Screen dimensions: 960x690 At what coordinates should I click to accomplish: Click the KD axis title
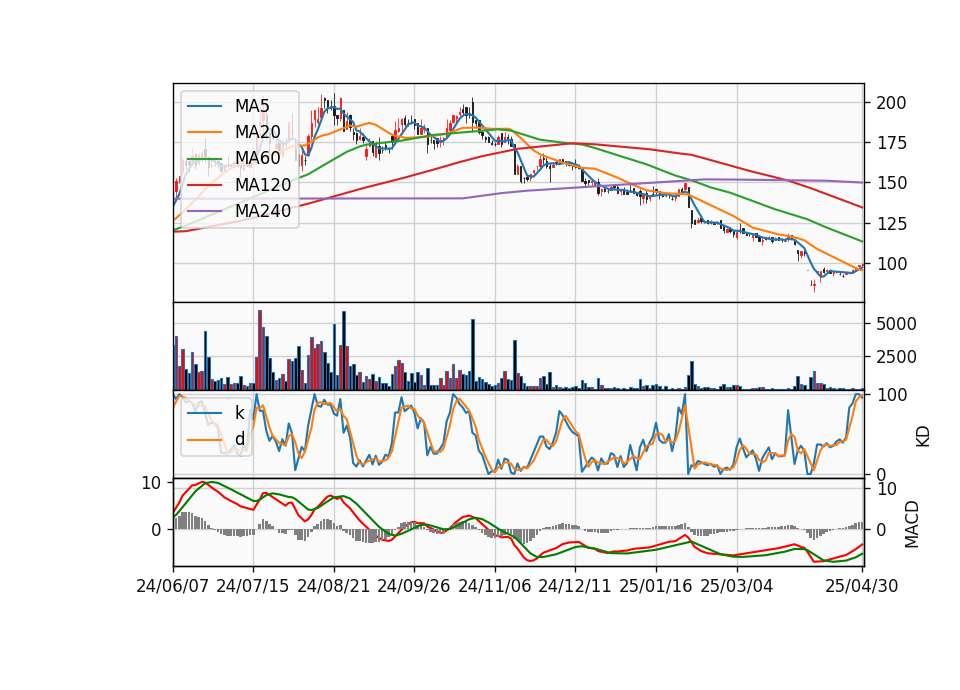(923, 436)
